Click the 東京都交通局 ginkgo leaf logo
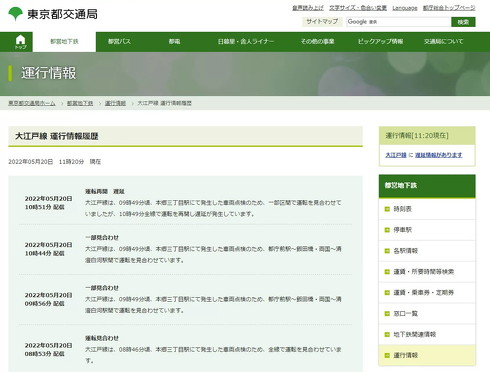The image size is (490, 372). pos(15,14)
